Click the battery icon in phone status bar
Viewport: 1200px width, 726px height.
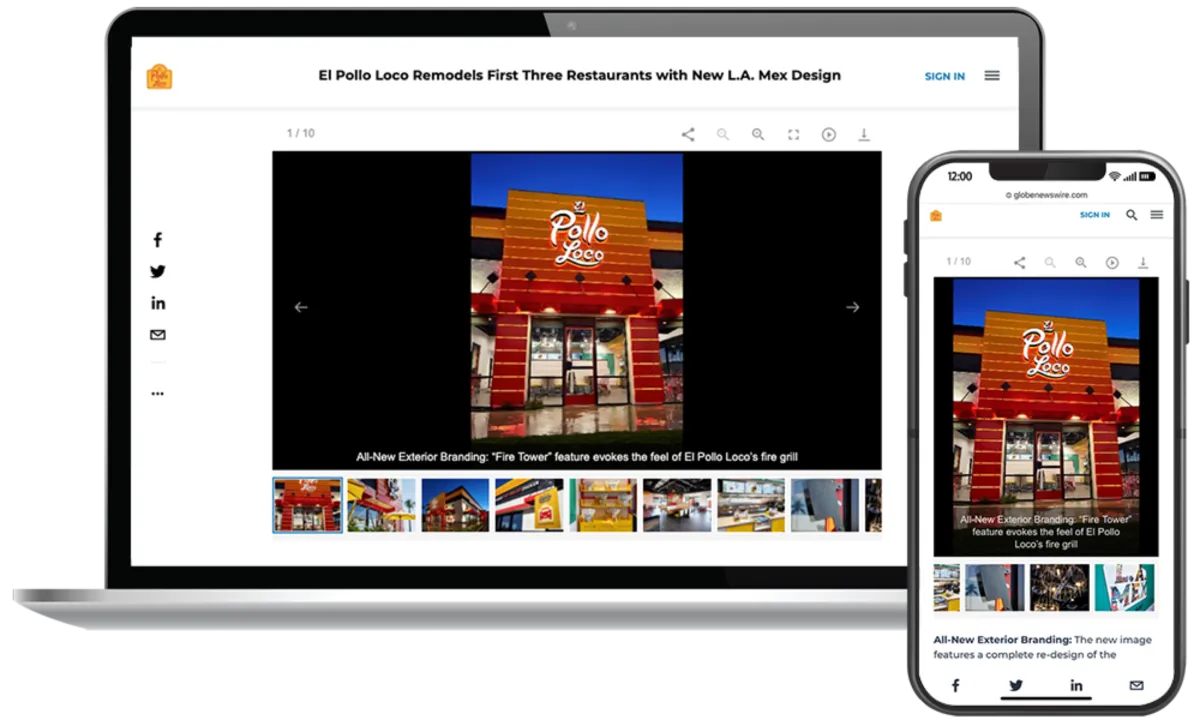pyautogui.click(x=1148, y=176)
